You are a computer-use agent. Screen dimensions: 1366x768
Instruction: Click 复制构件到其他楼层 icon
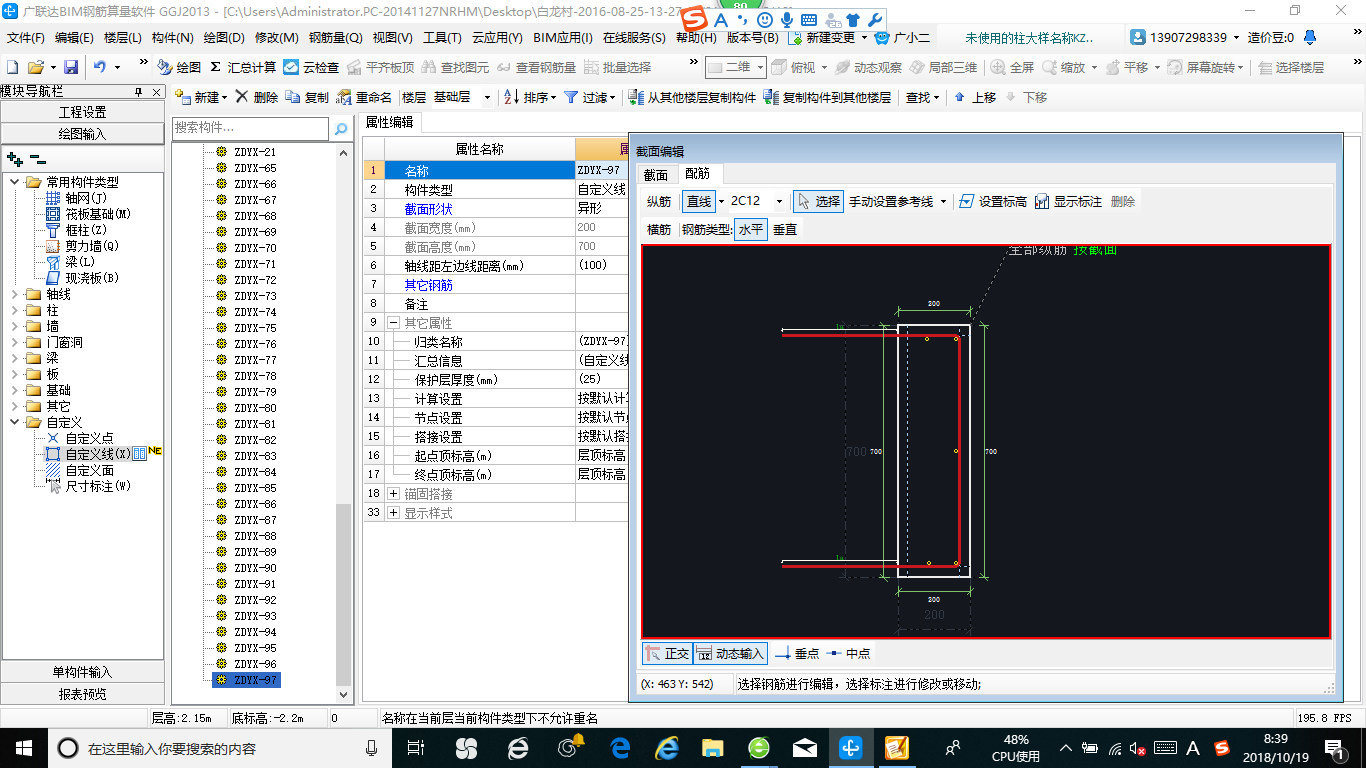pos(827,97)
